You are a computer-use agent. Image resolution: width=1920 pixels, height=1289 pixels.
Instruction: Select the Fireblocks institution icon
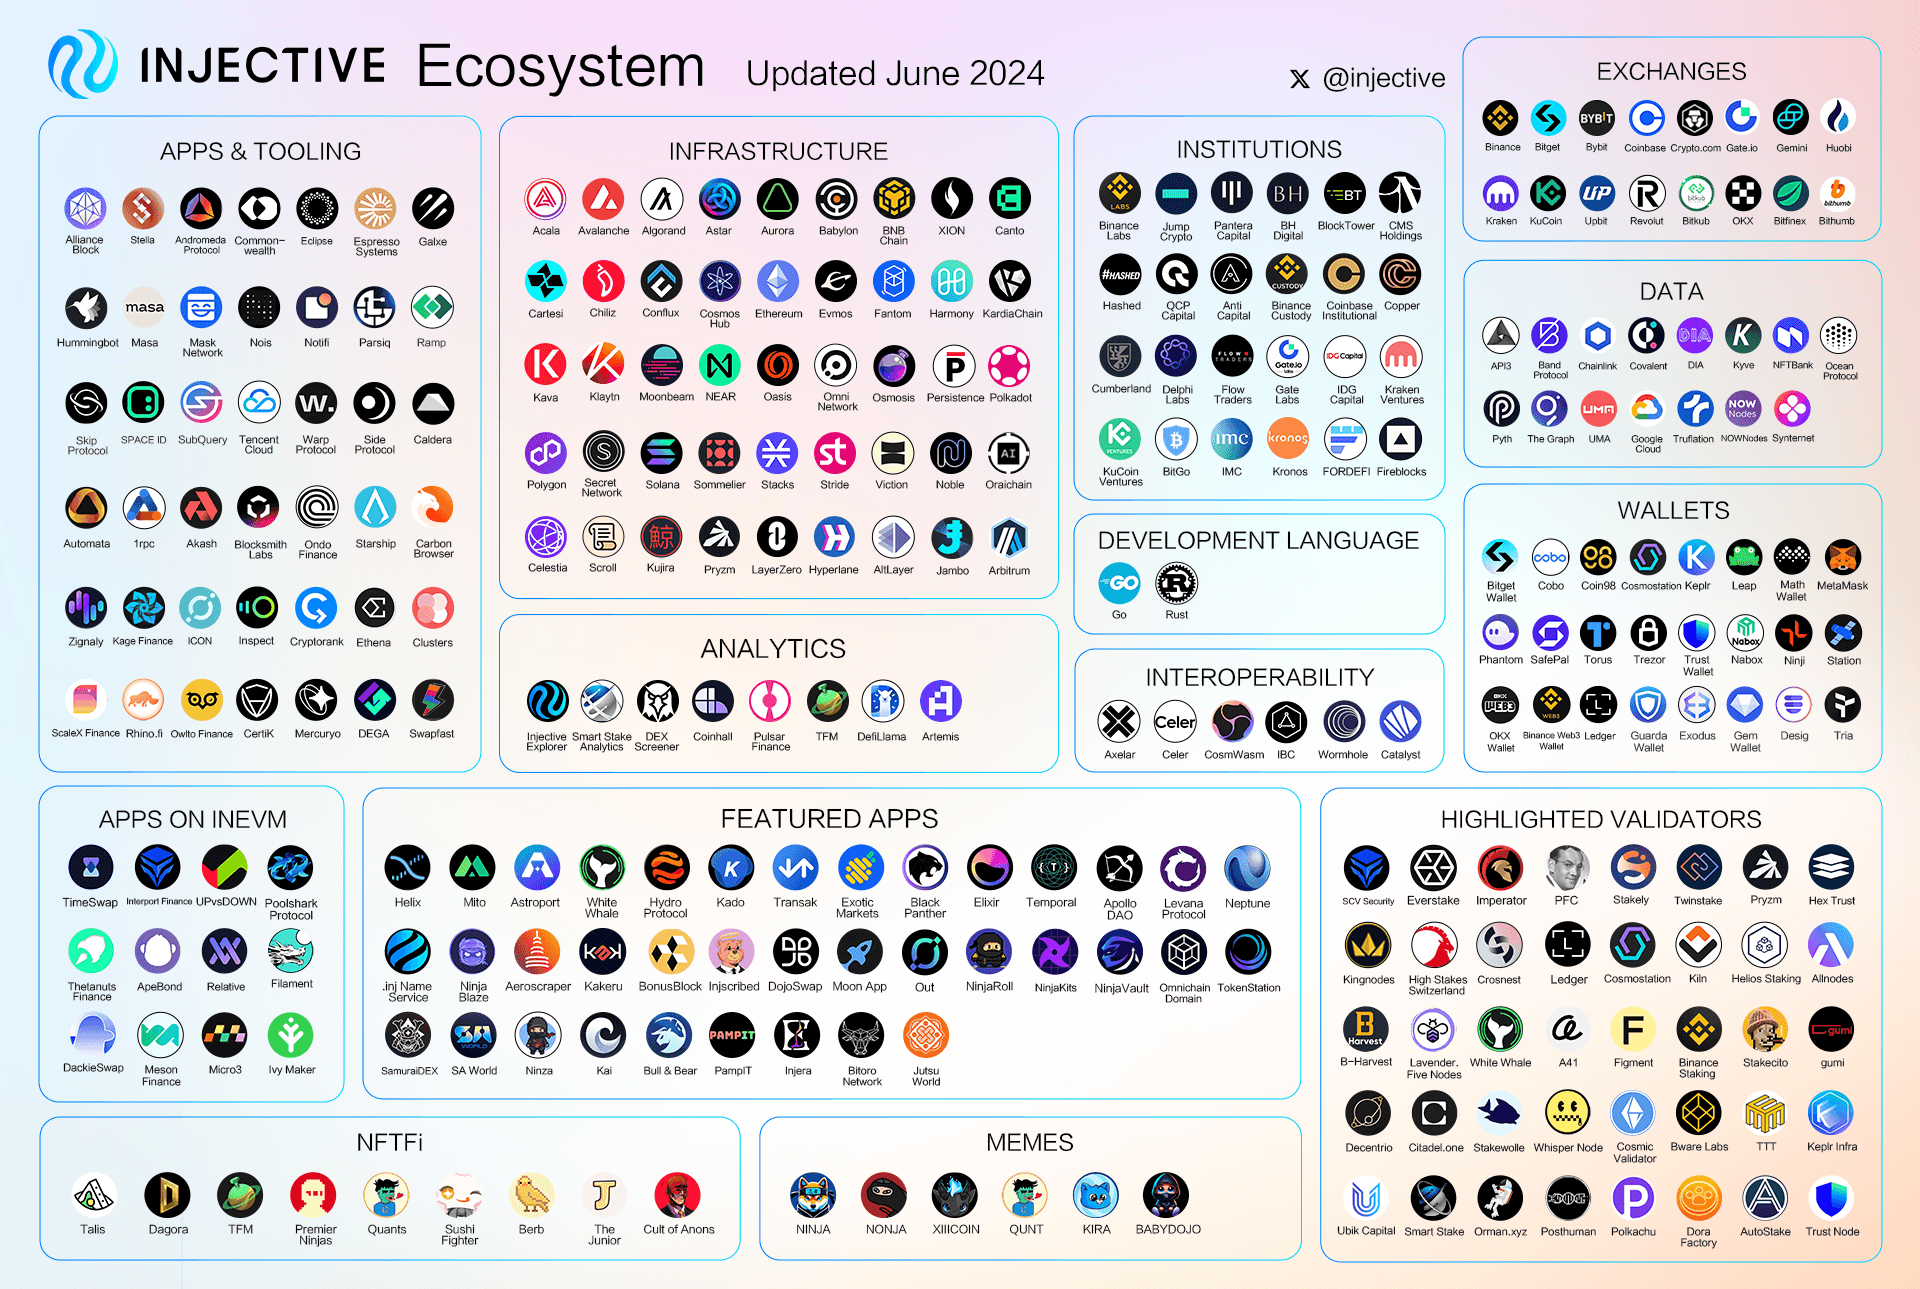(x=1401, y=439)
